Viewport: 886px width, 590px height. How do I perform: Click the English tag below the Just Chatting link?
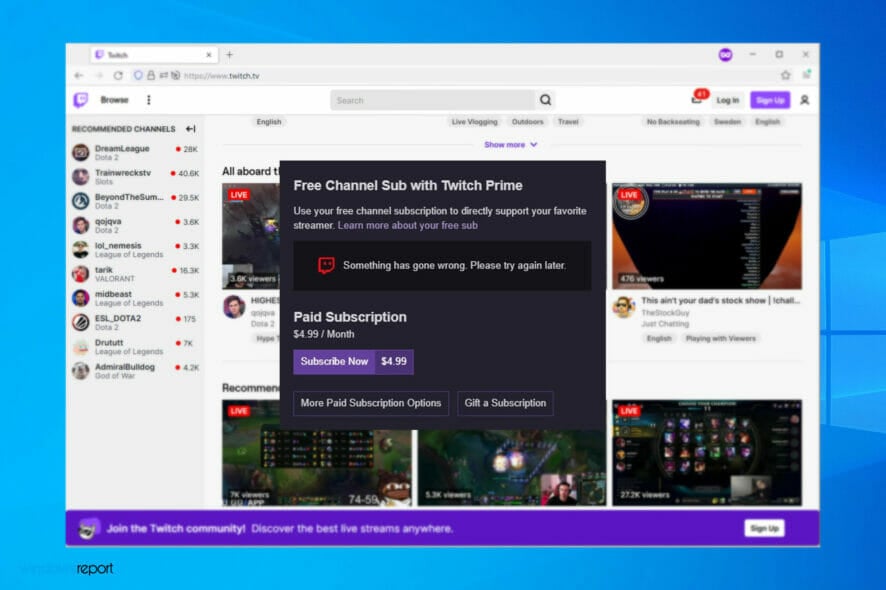(x=659, y=339)
